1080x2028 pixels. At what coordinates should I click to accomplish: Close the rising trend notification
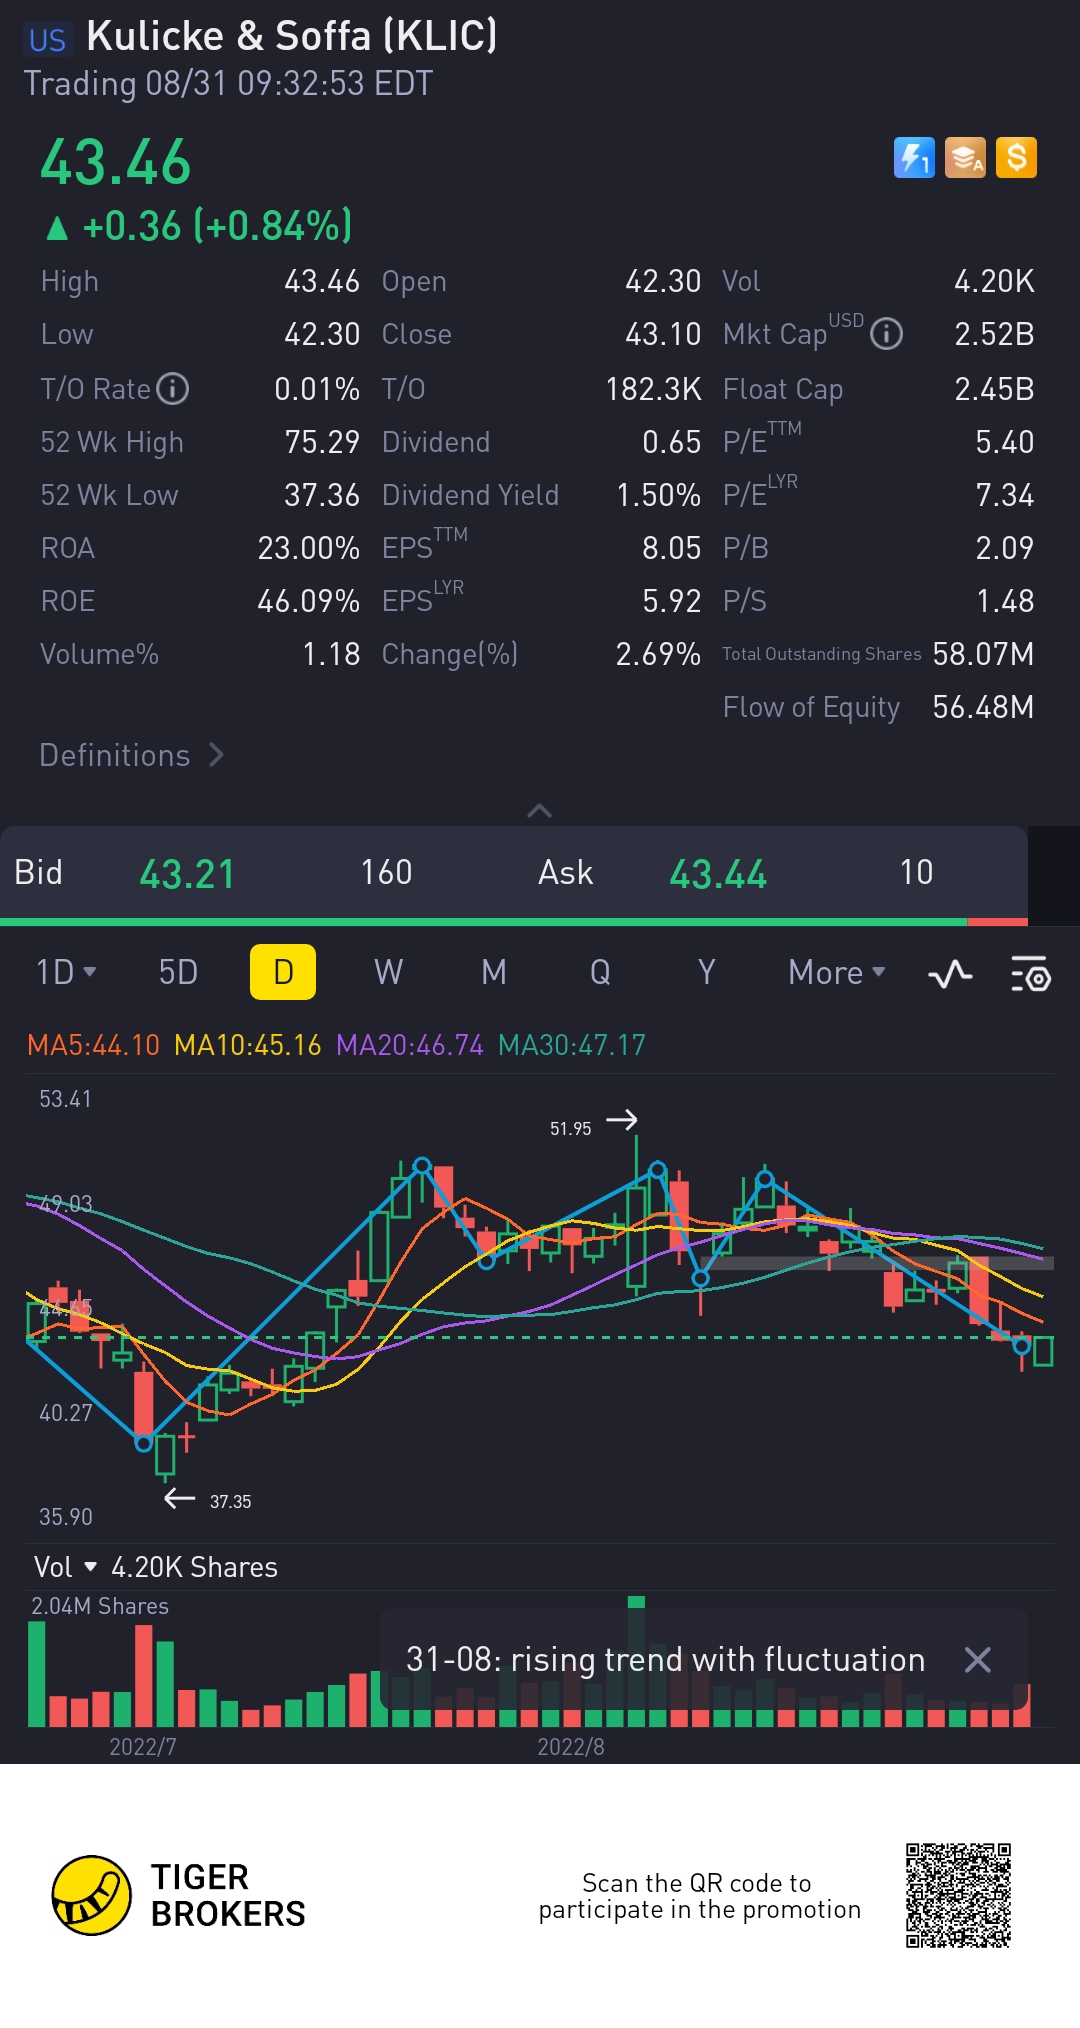coord(977,1660)
